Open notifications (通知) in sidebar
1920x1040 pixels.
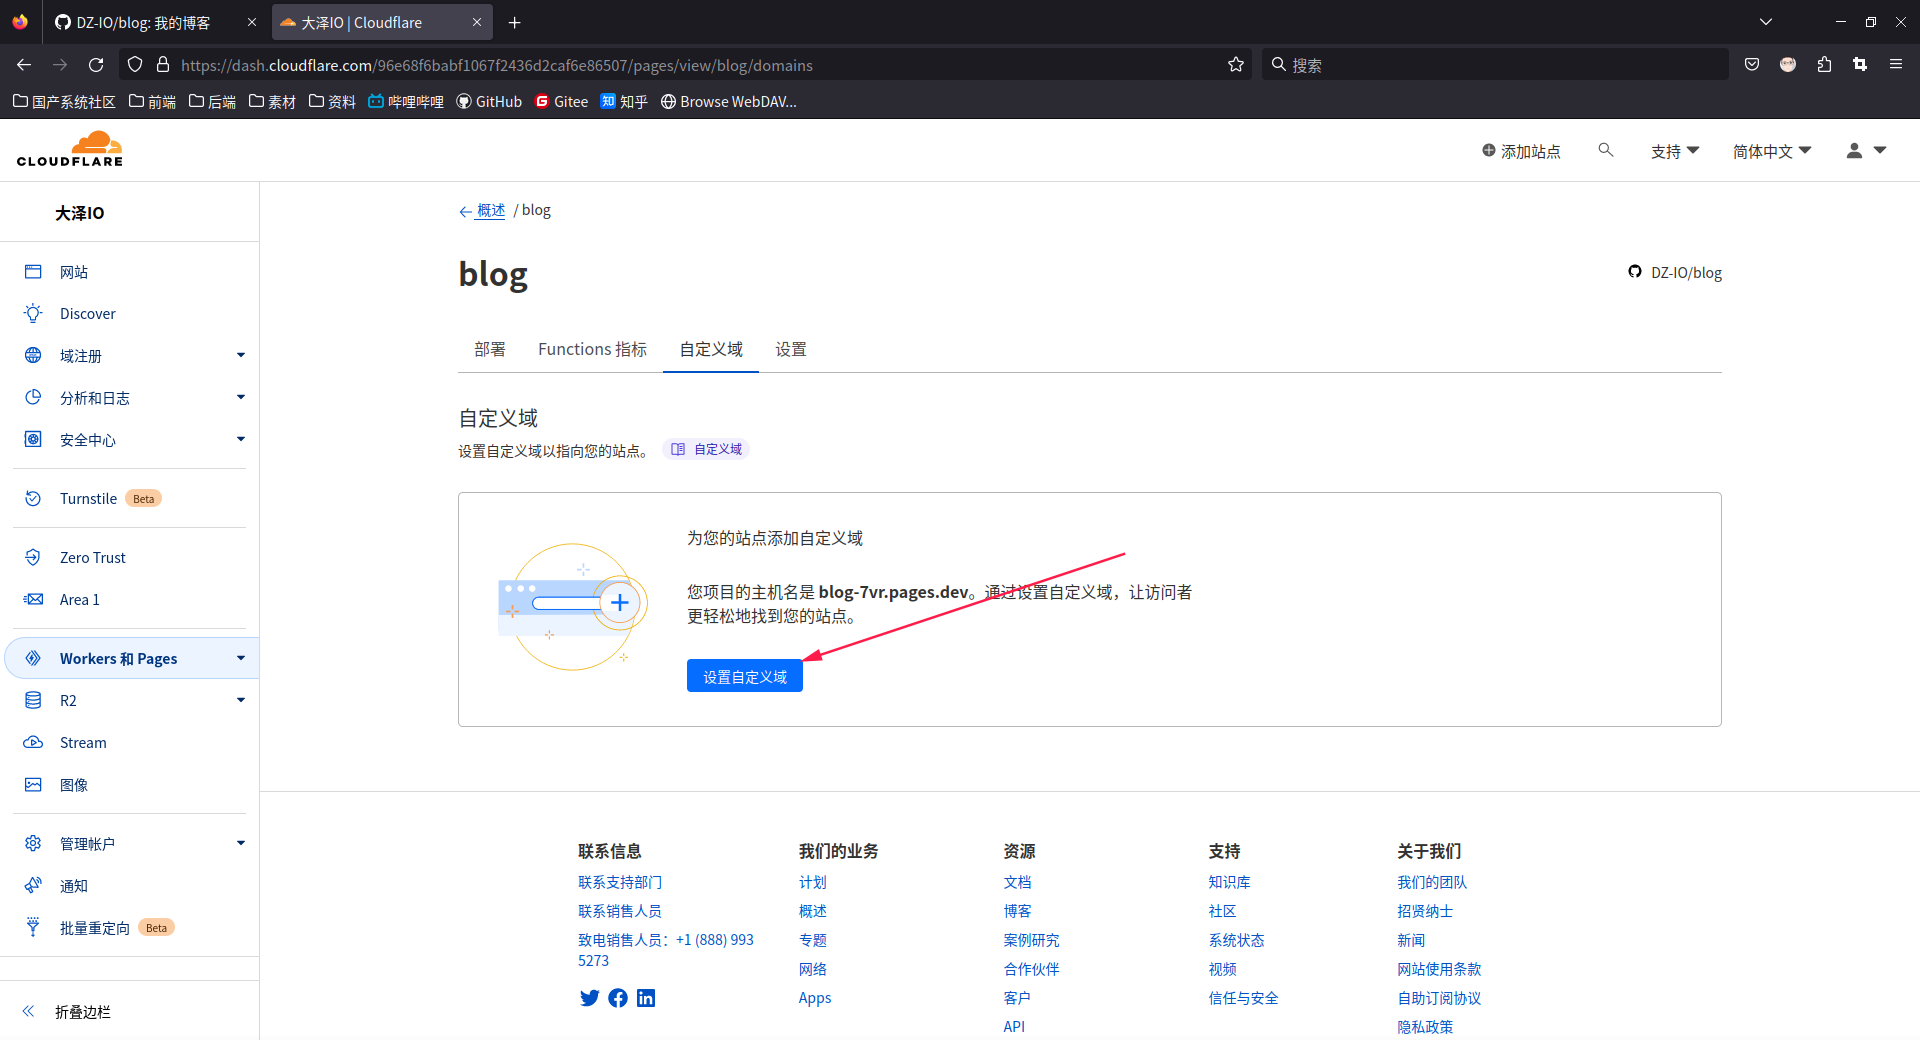point(73,886)
